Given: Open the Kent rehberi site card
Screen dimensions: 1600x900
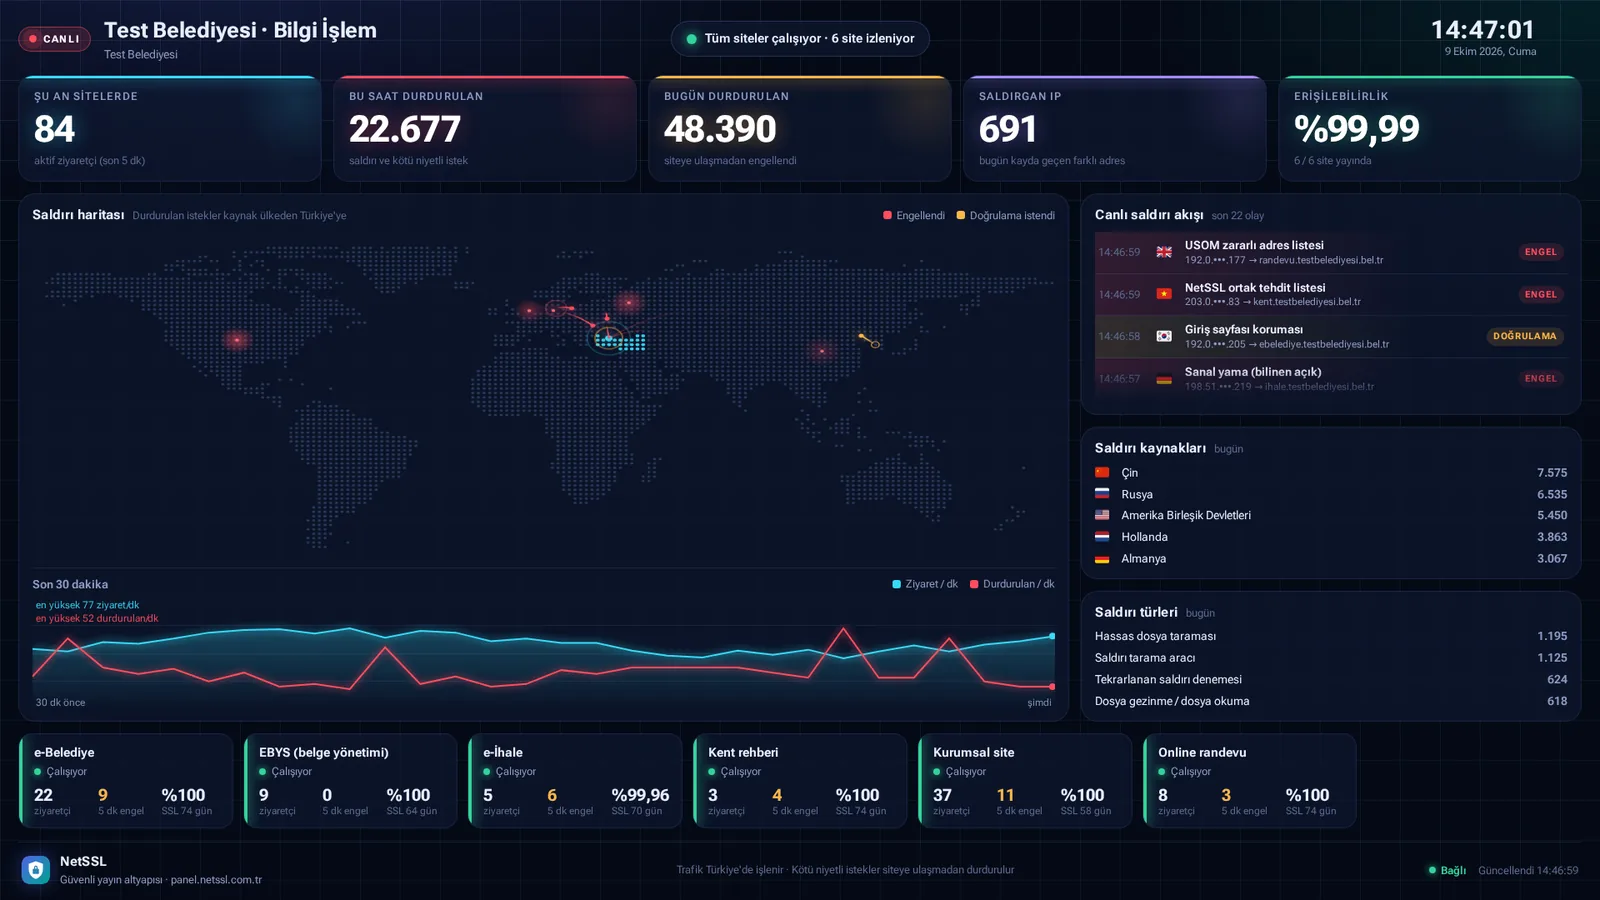Looking at the screenshot, I should click(x=800, y=780).
